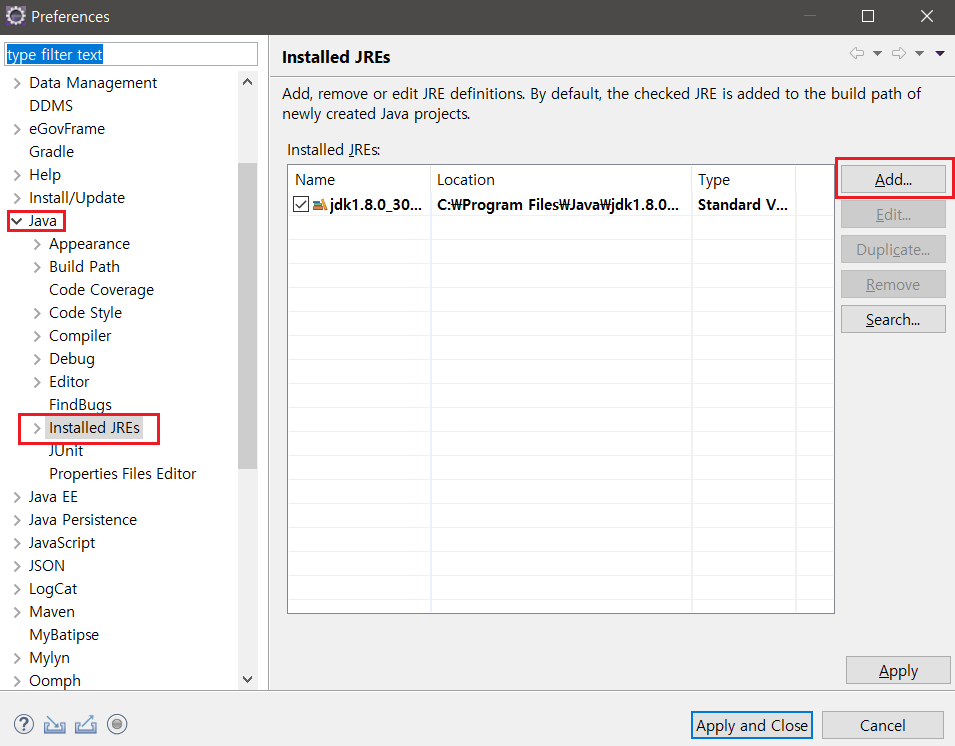Uncheck the jdk1.8.0 JRE checkbox

tap(301, 205)
